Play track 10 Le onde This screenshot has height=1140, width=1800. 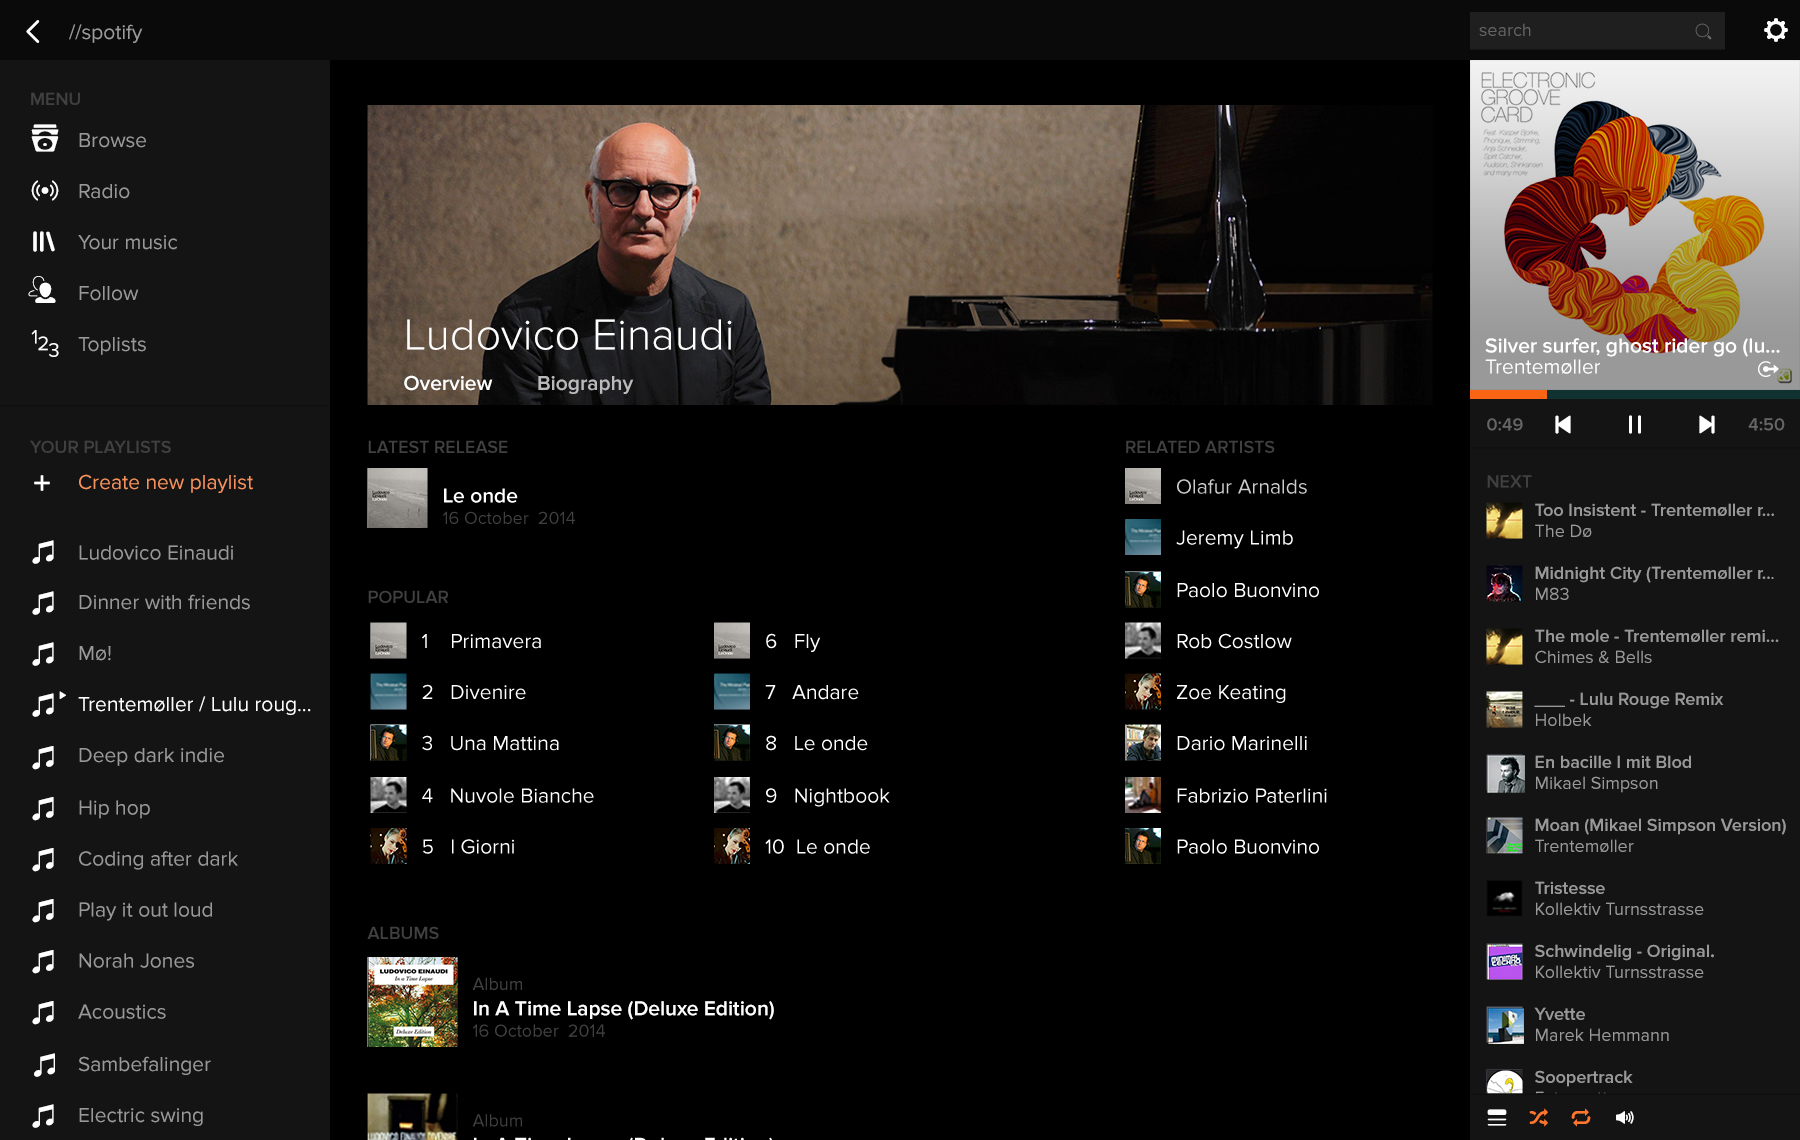(x=832, y=846)
